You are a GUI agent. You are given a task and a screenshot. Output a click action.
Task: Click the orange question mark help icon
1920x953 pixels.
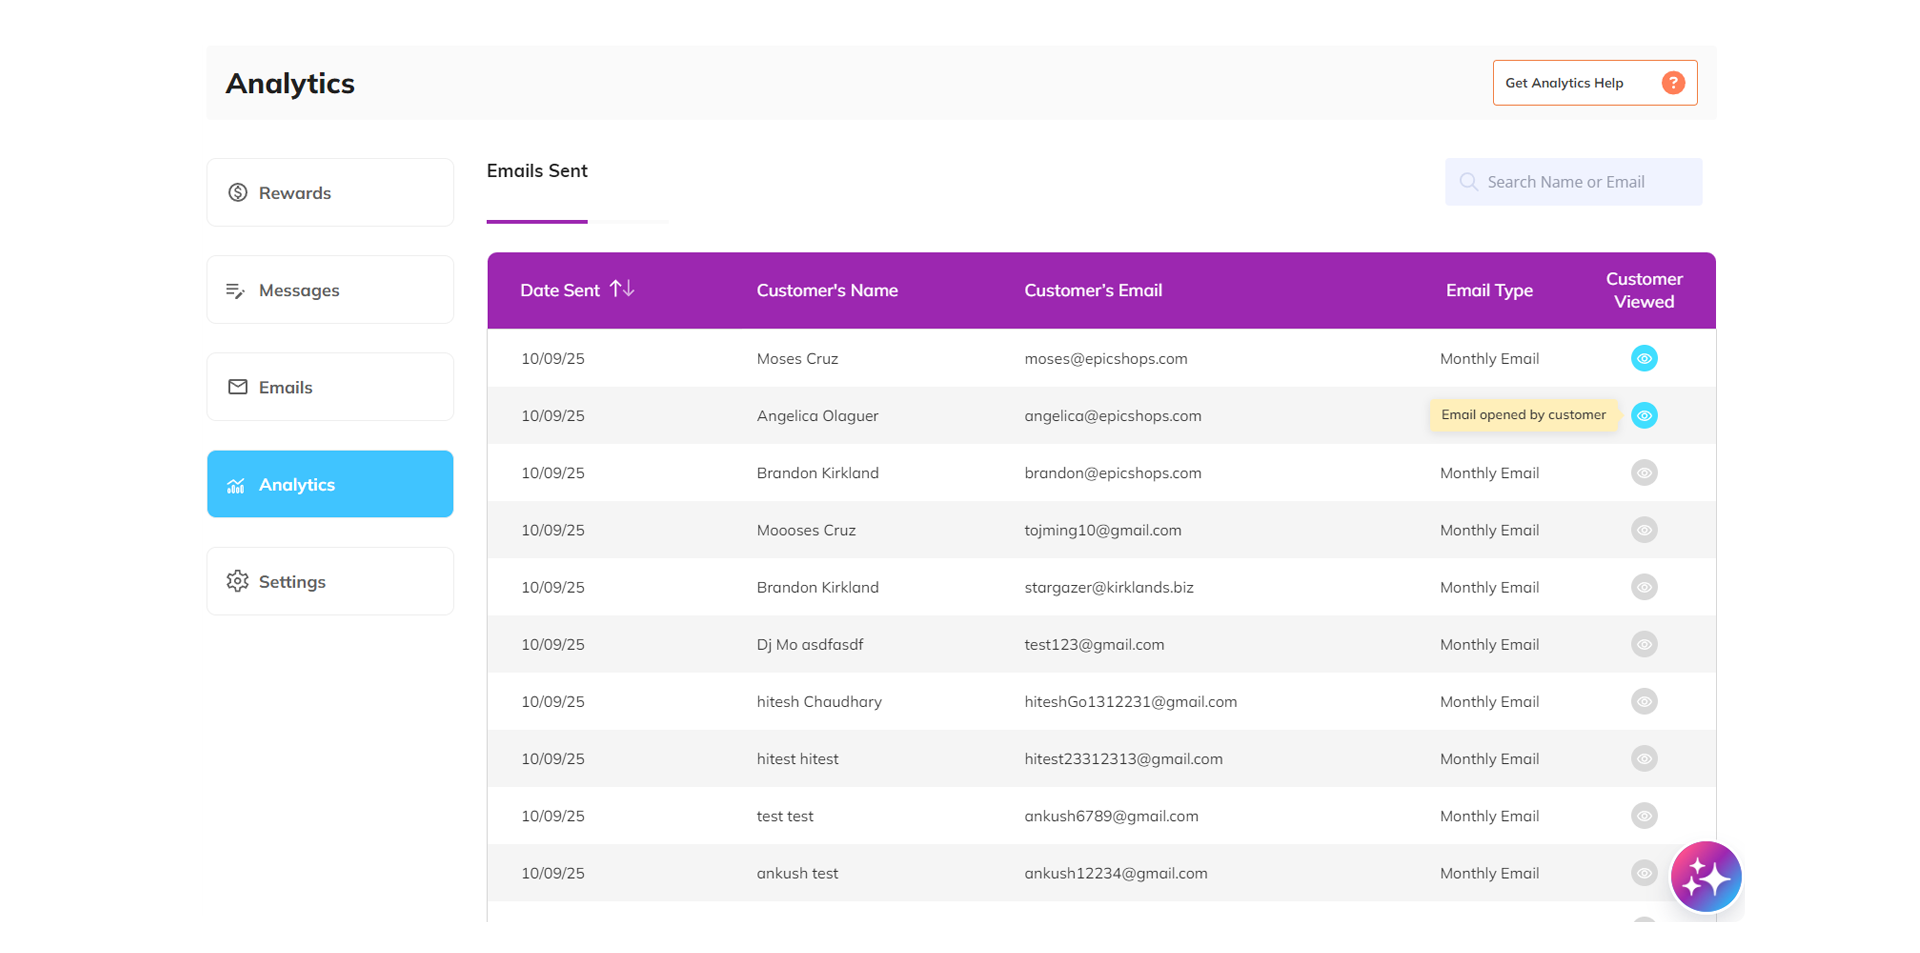click(x=1673, y=83)
